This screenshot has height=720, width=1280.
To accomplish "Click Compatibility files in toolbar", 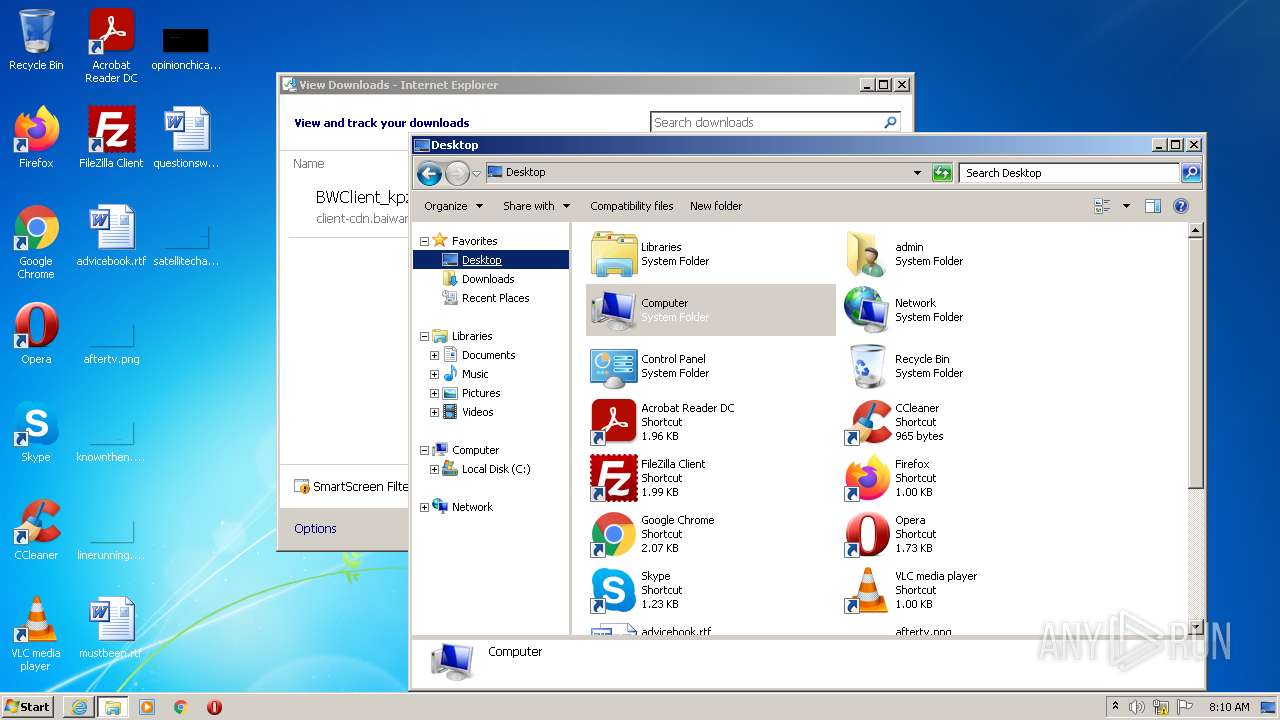I will click(x=631, y=206).
